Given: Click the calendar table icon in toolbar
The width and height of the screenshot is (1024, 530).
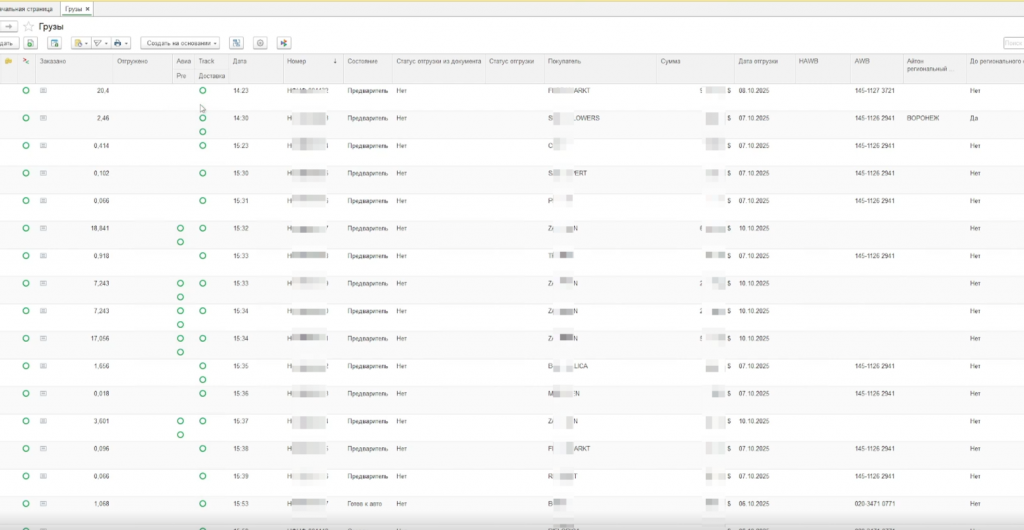Looking at the screenshot, I should point(52,43).
